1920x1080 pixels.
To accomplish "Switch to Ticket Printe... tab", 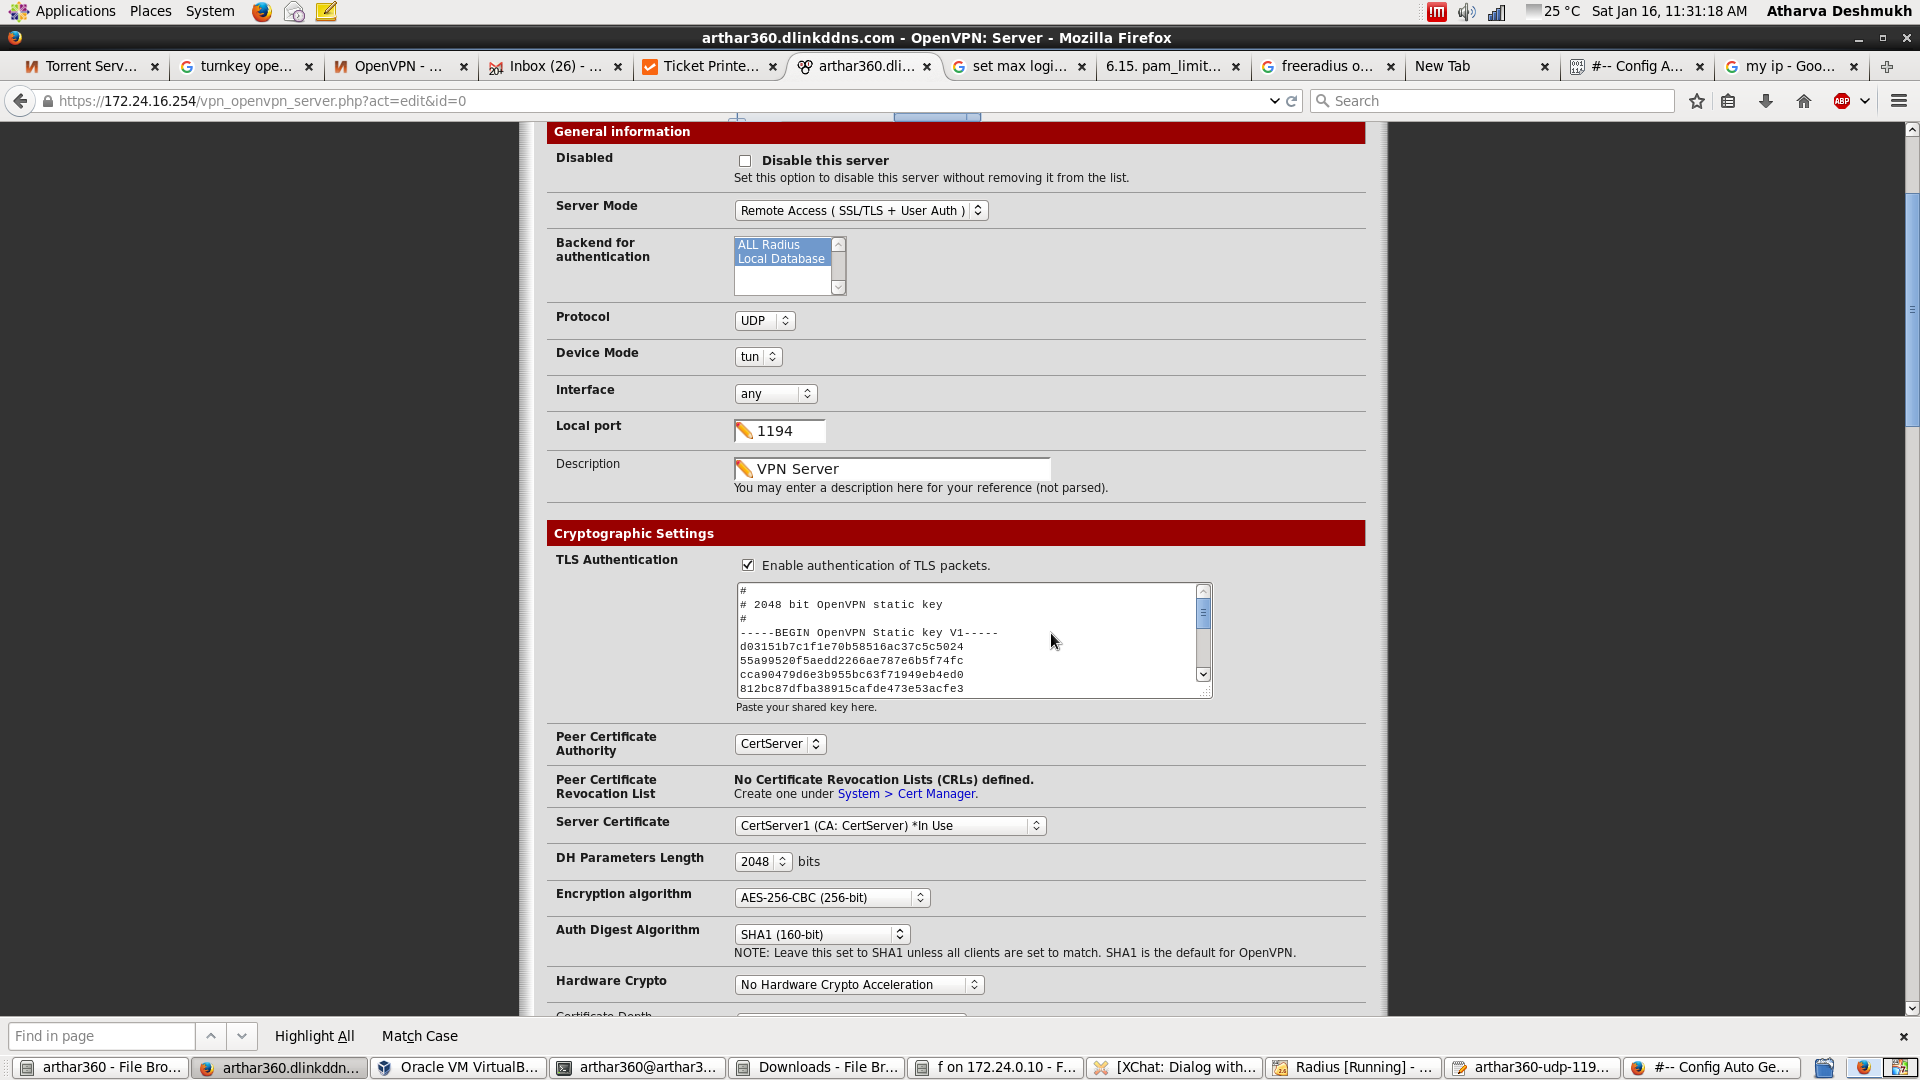I will (710, 67).
